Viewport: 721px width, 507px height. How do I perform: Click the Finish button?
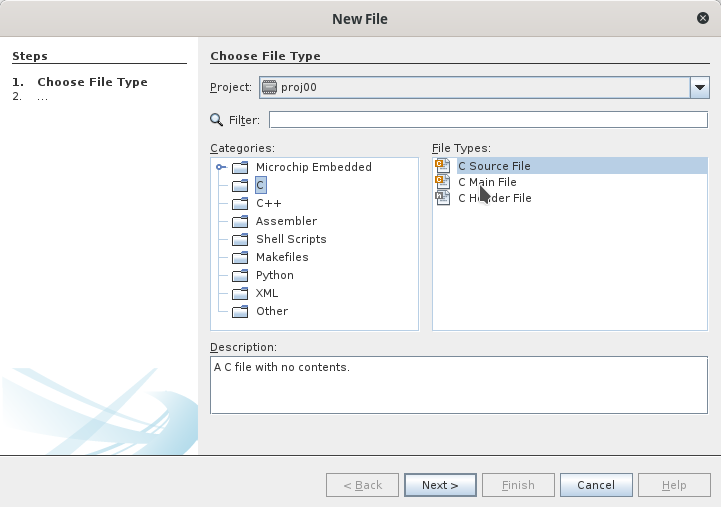pos(518,485)
